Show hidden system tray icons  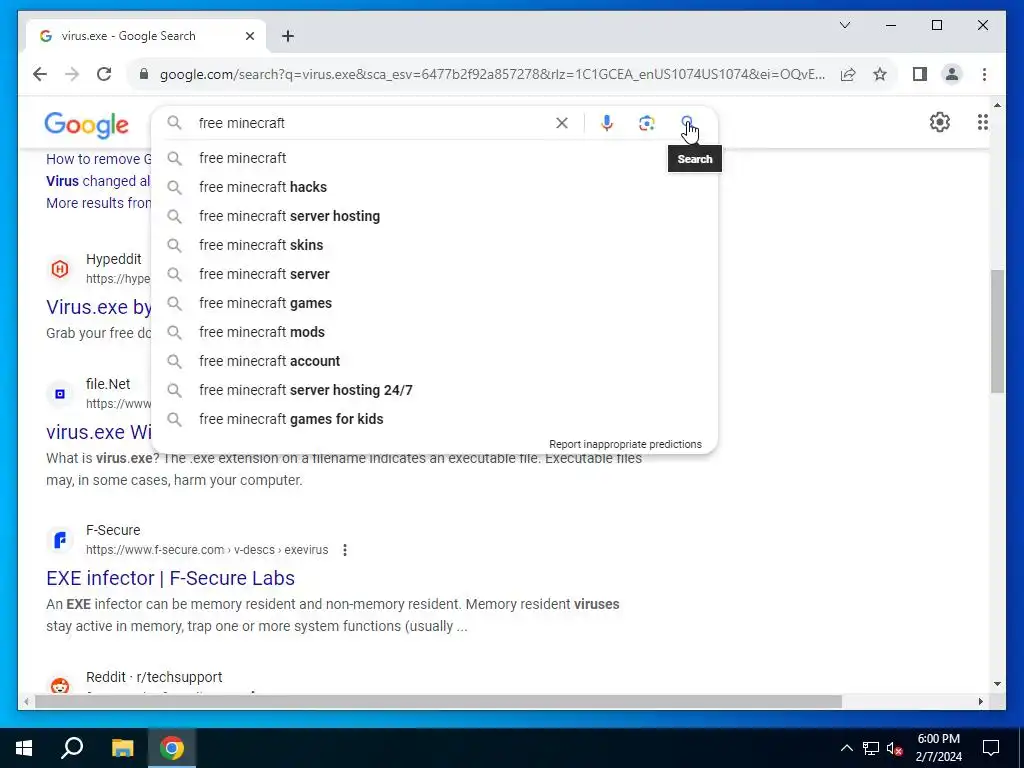coord(846,748)
